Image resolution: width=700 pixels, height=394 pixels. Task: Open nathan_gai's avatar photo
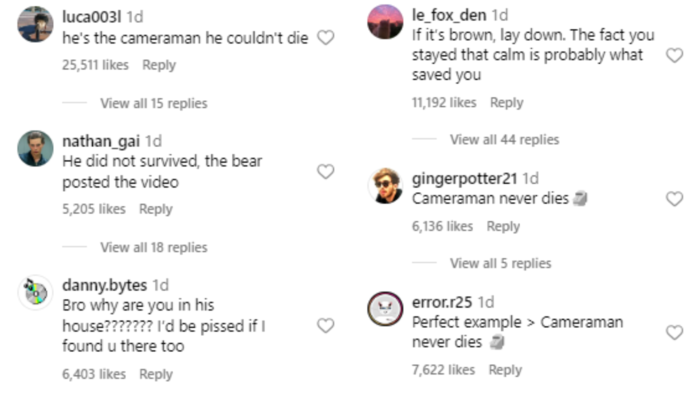35,149
